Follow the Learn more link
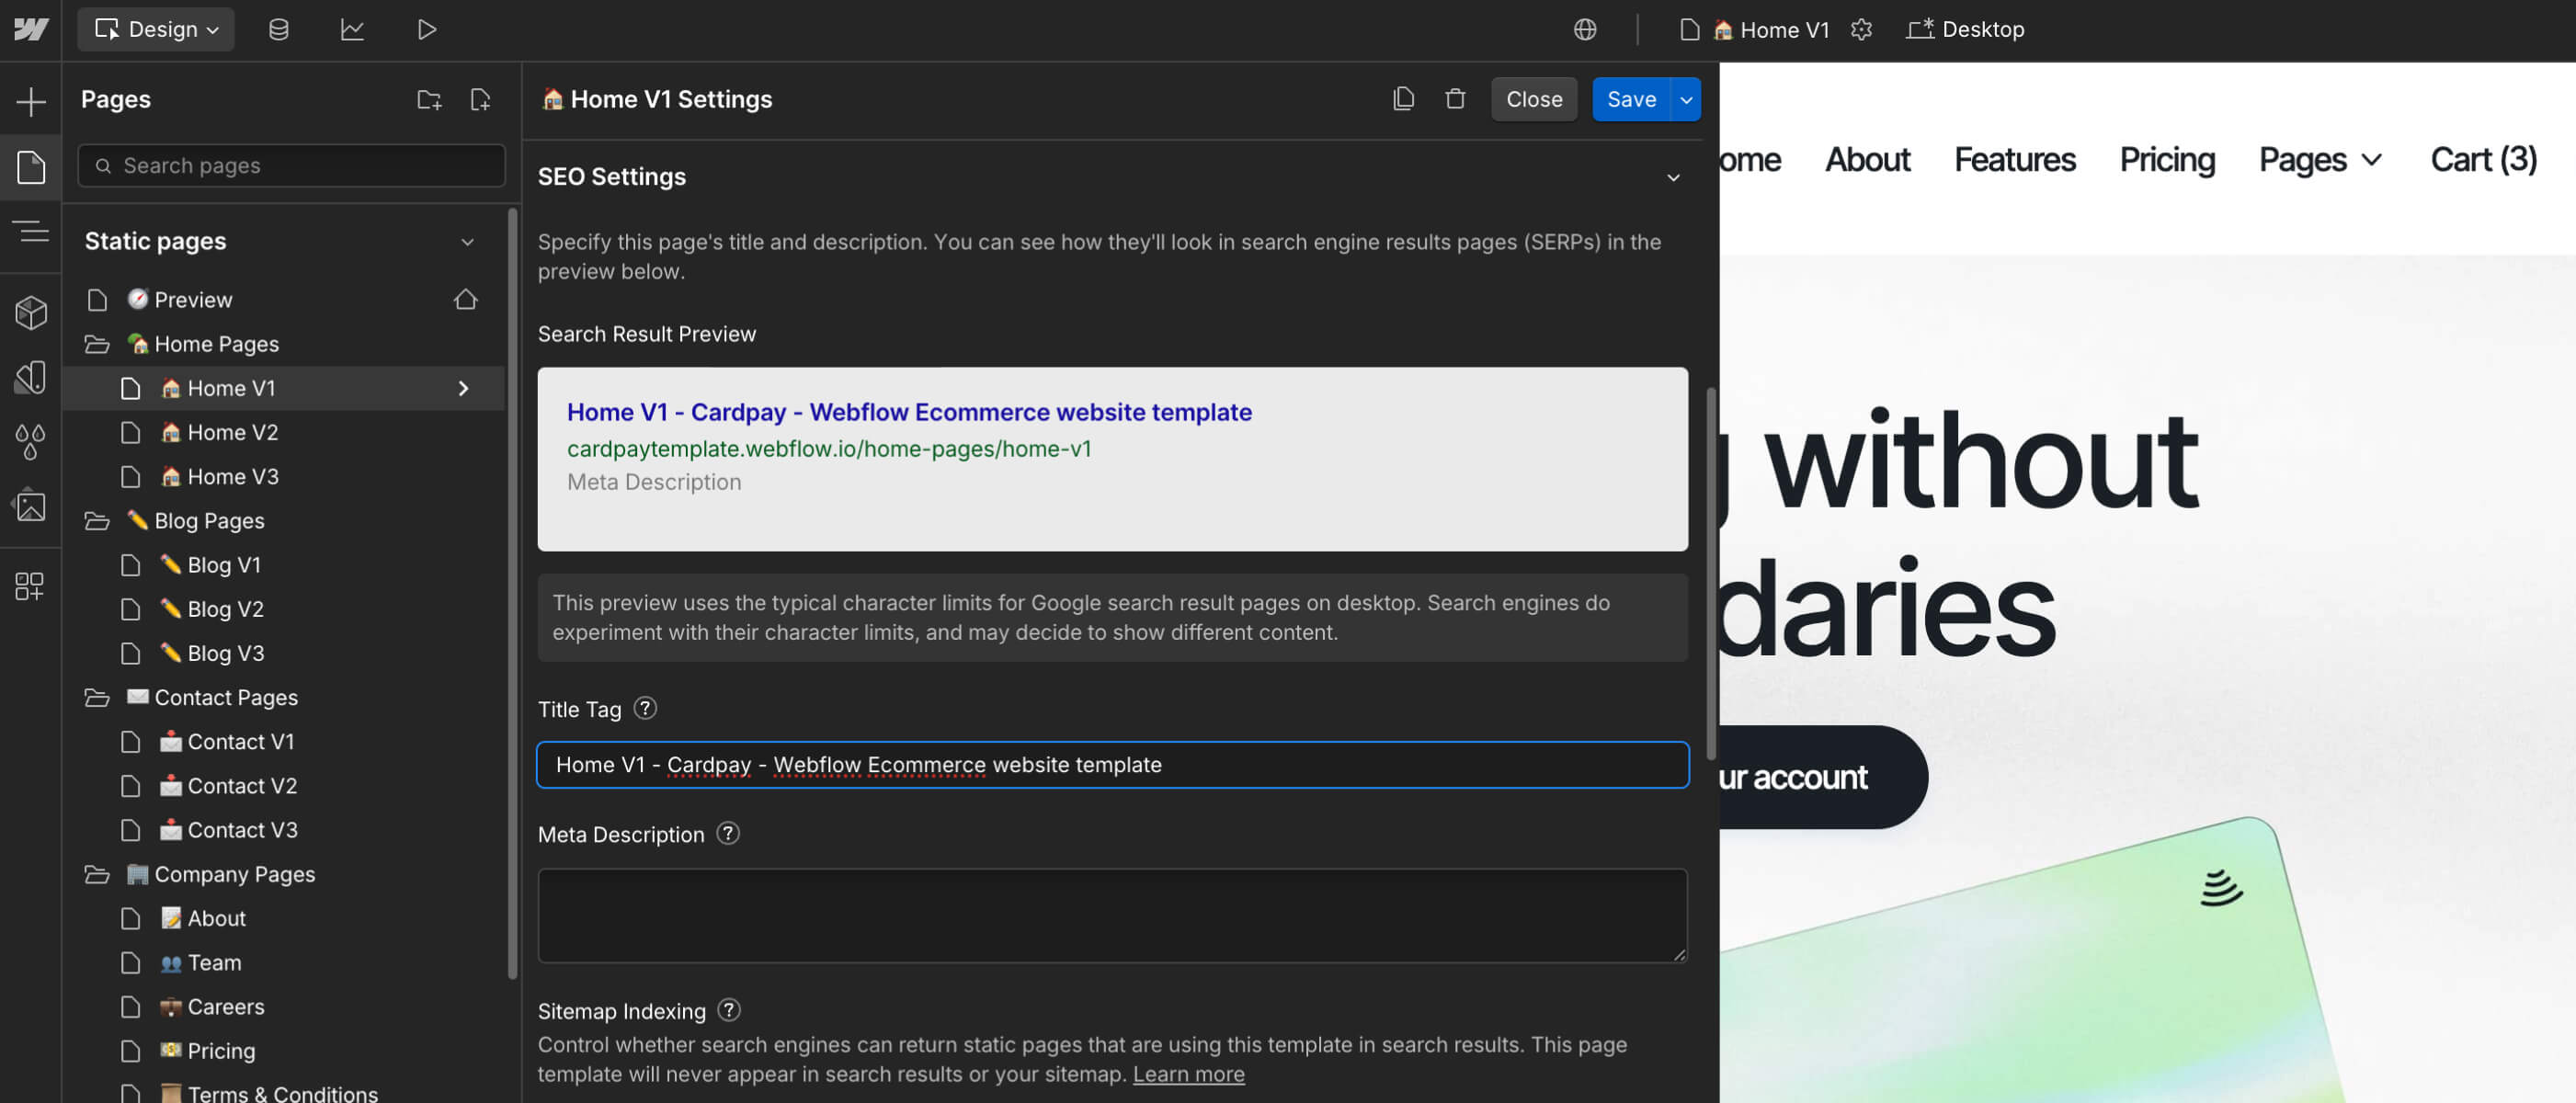Viewport: 2576px width, 1103px height. [x=1188, y=1074]
